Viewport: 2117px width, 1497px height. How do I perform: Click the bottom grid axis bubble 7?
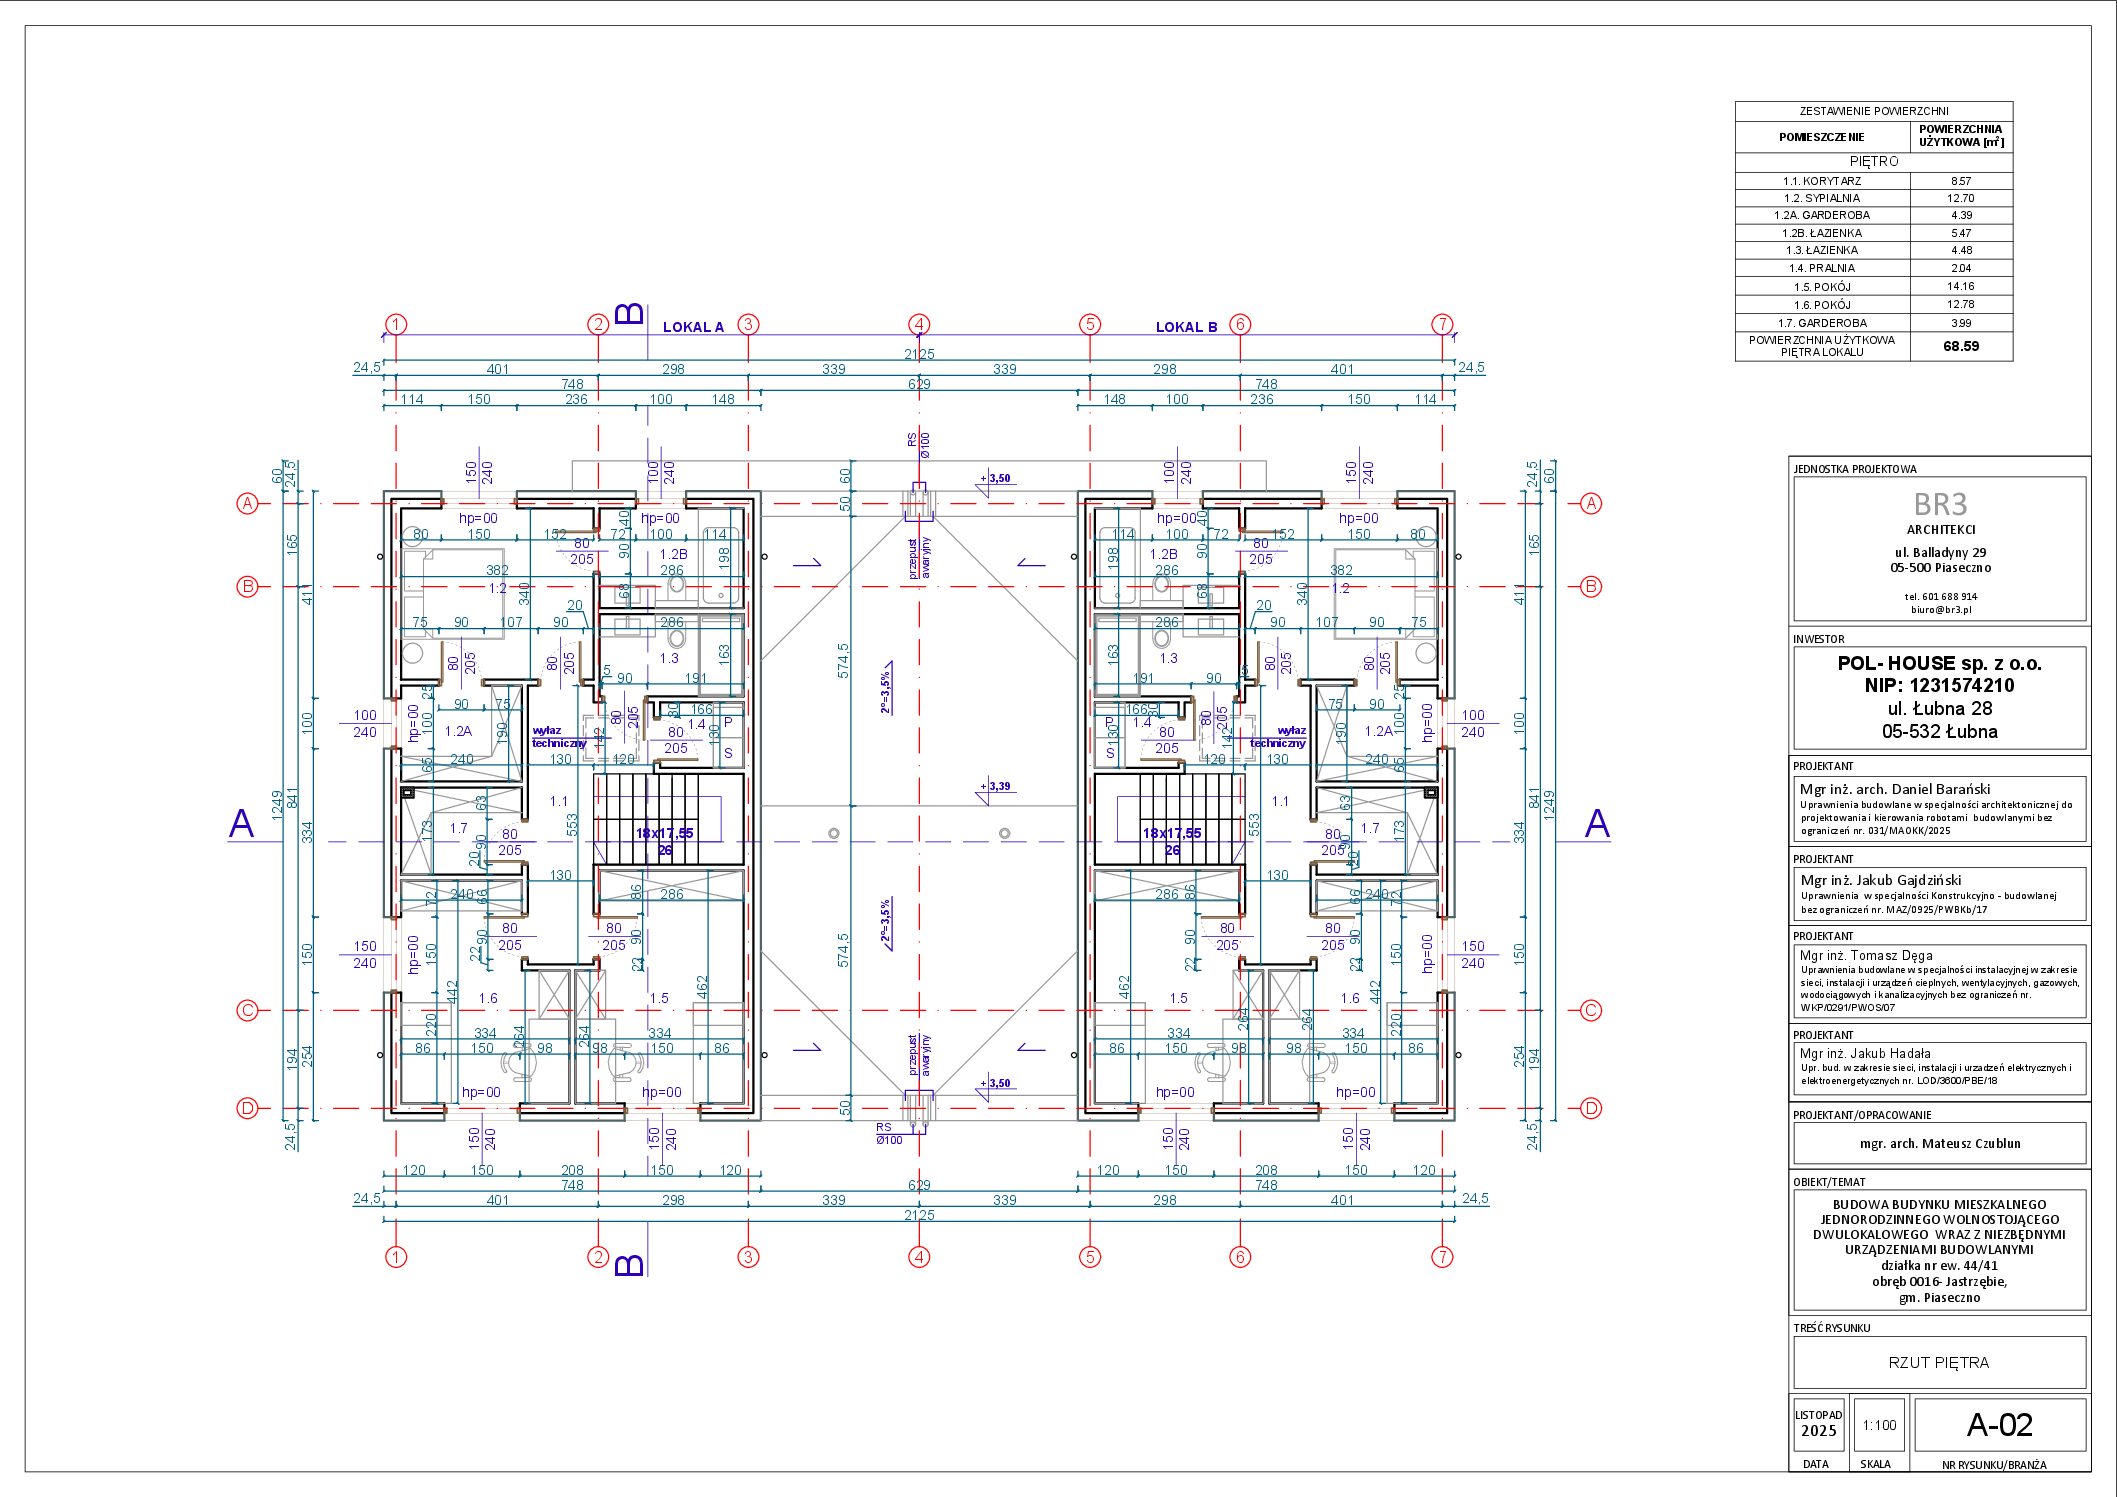pos(1442,1257)
